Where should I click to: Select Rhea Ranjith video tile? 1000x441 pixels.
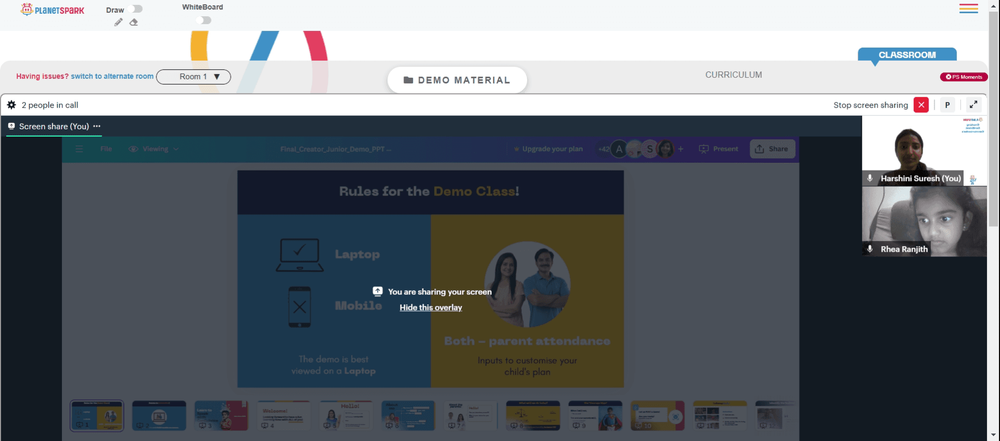tap(924, 221)
